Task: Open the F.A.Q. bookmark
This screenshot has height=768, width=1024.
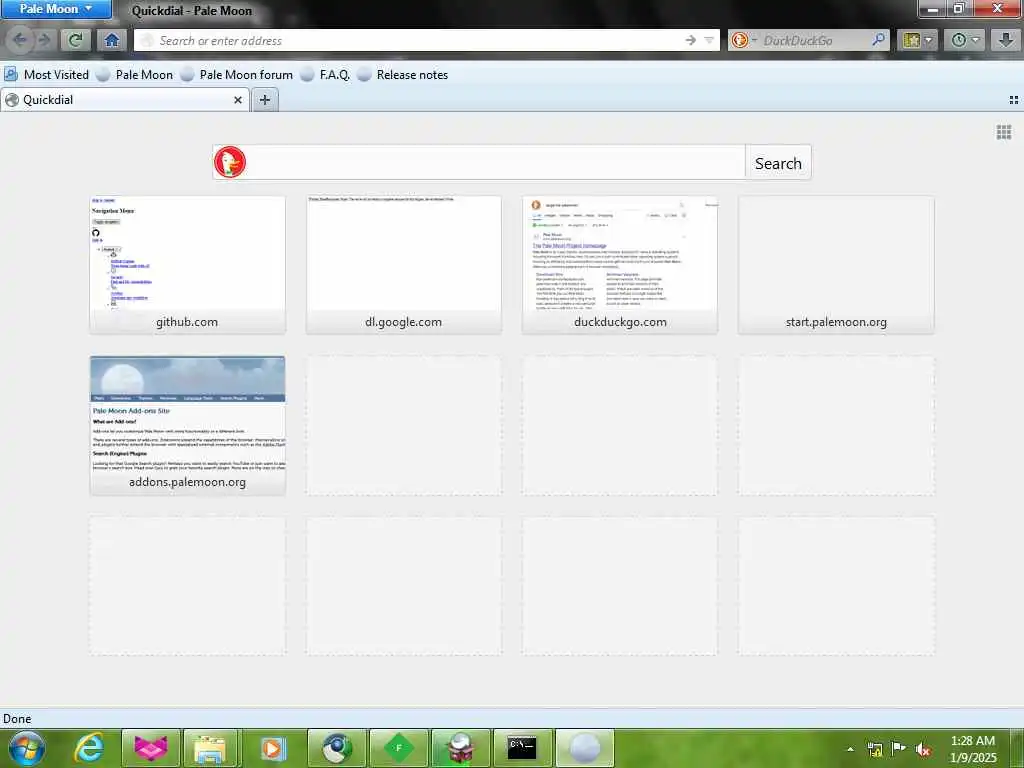Action: 325,74
